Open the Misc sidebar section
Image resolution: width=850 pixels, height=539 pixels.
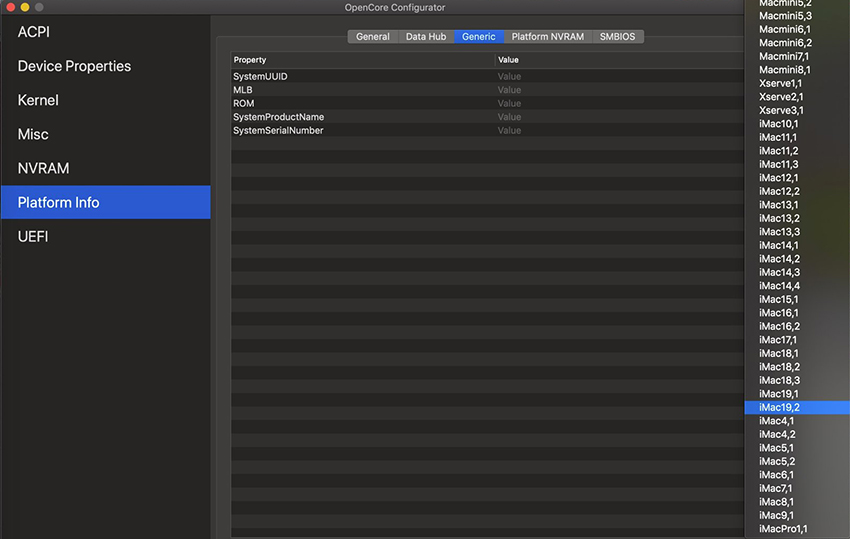pos(106,134)
